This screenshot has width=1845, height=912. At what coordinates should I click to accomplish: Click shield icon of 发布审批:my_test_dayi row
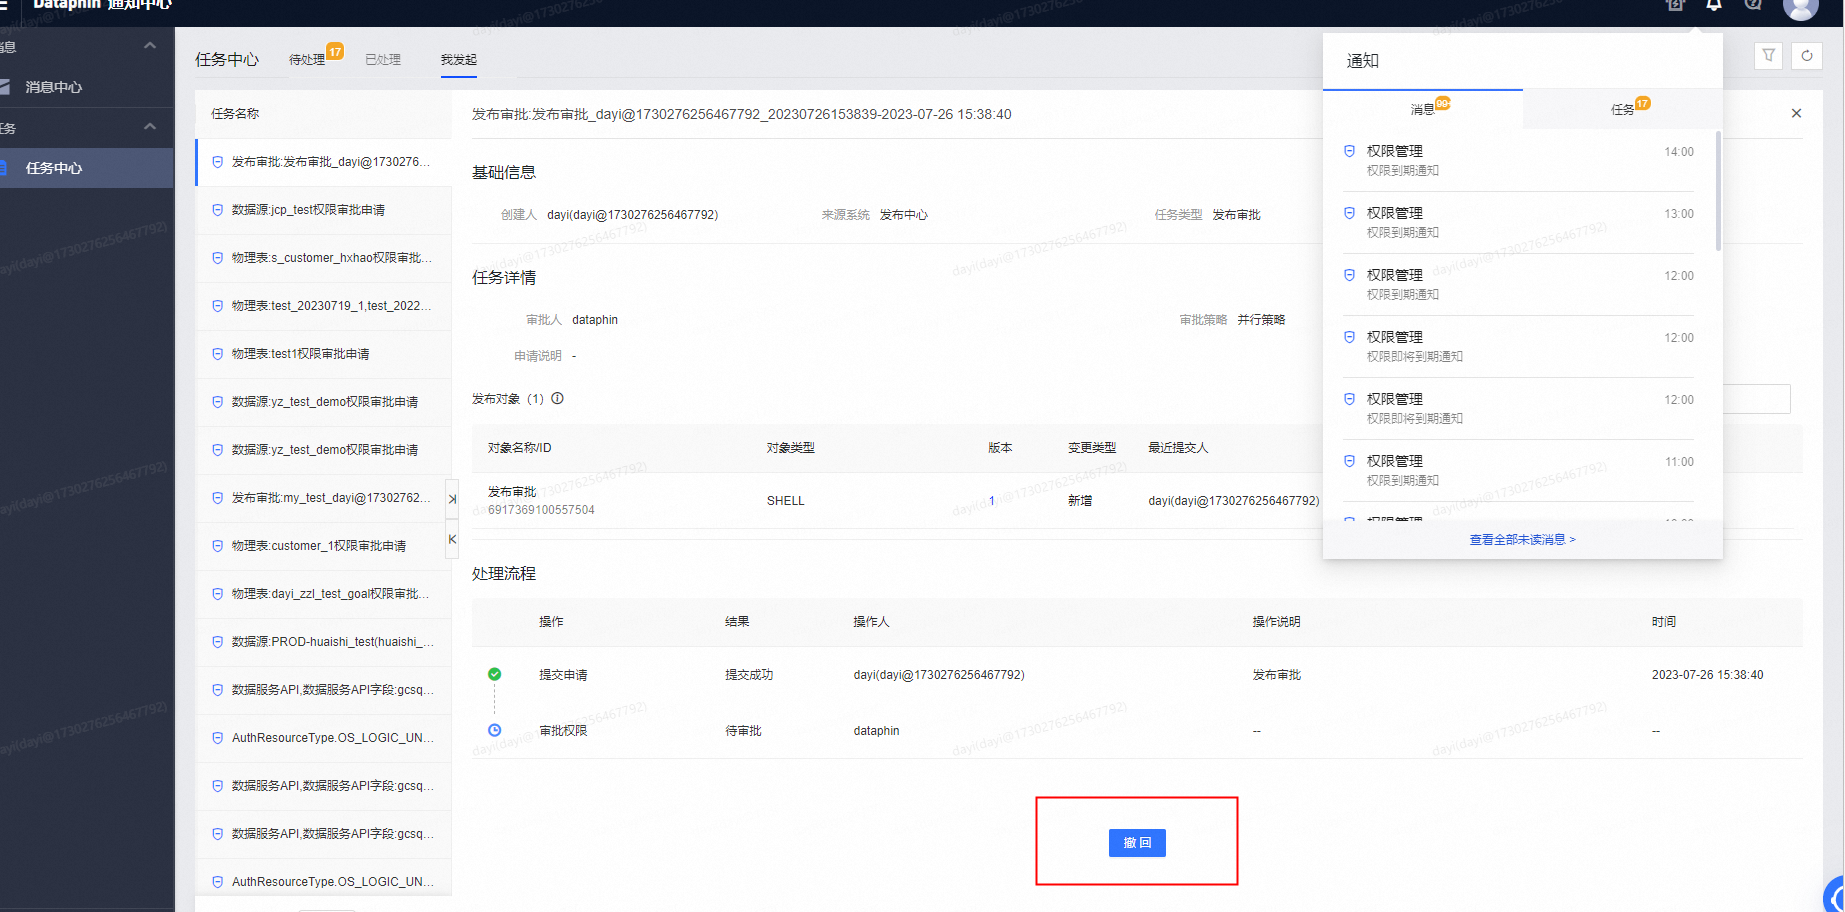[218, 498]
